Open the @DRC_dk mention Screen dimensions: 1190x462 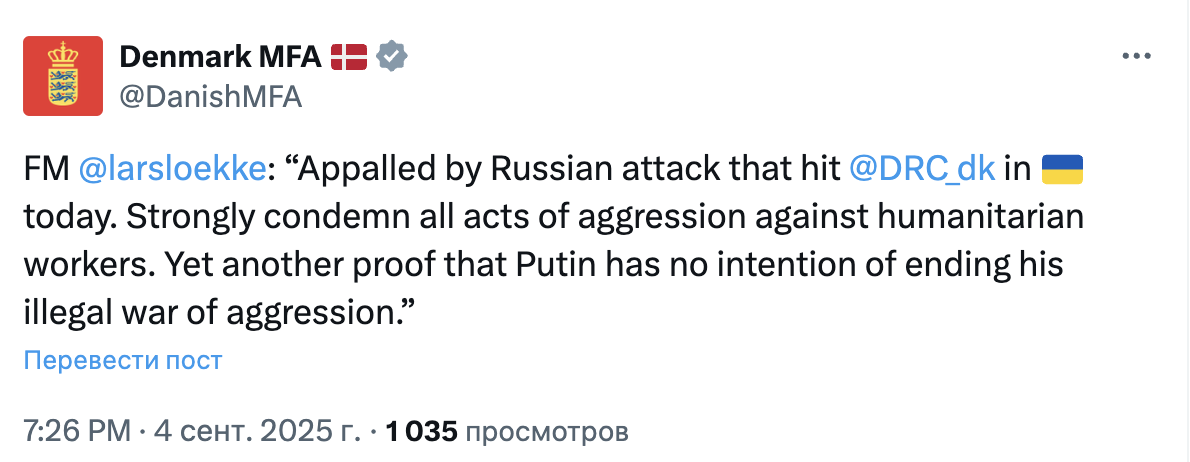(x=921, y=170)
